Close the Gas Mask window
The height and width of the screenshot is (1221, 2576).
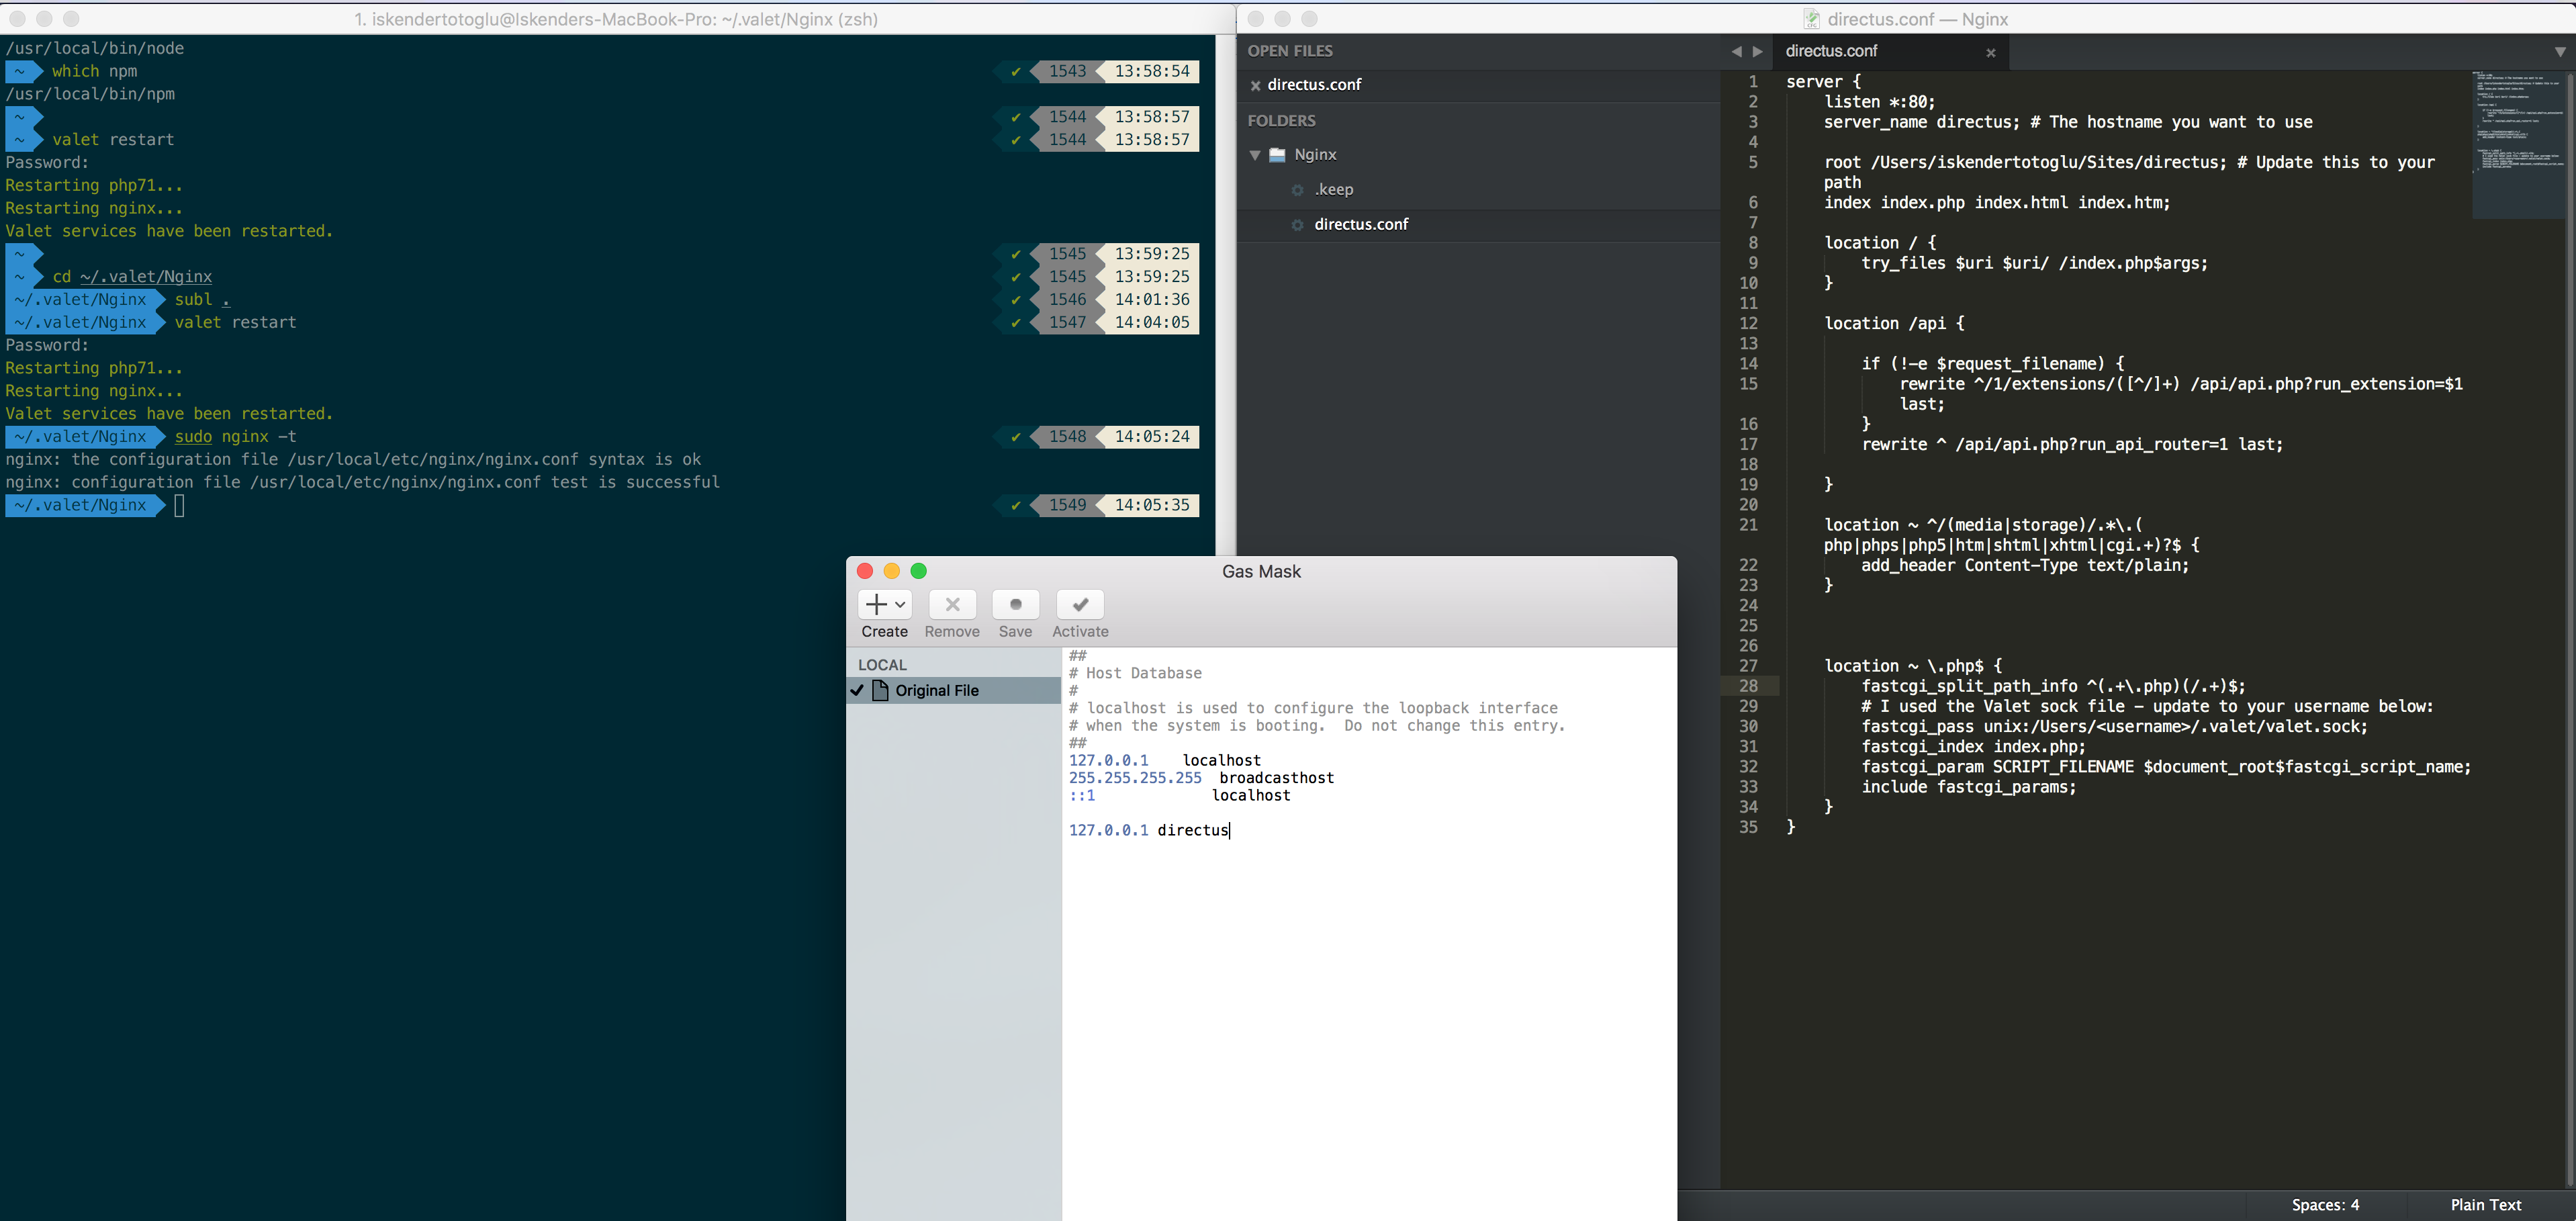pyautogui.click(x=865, y=571)
